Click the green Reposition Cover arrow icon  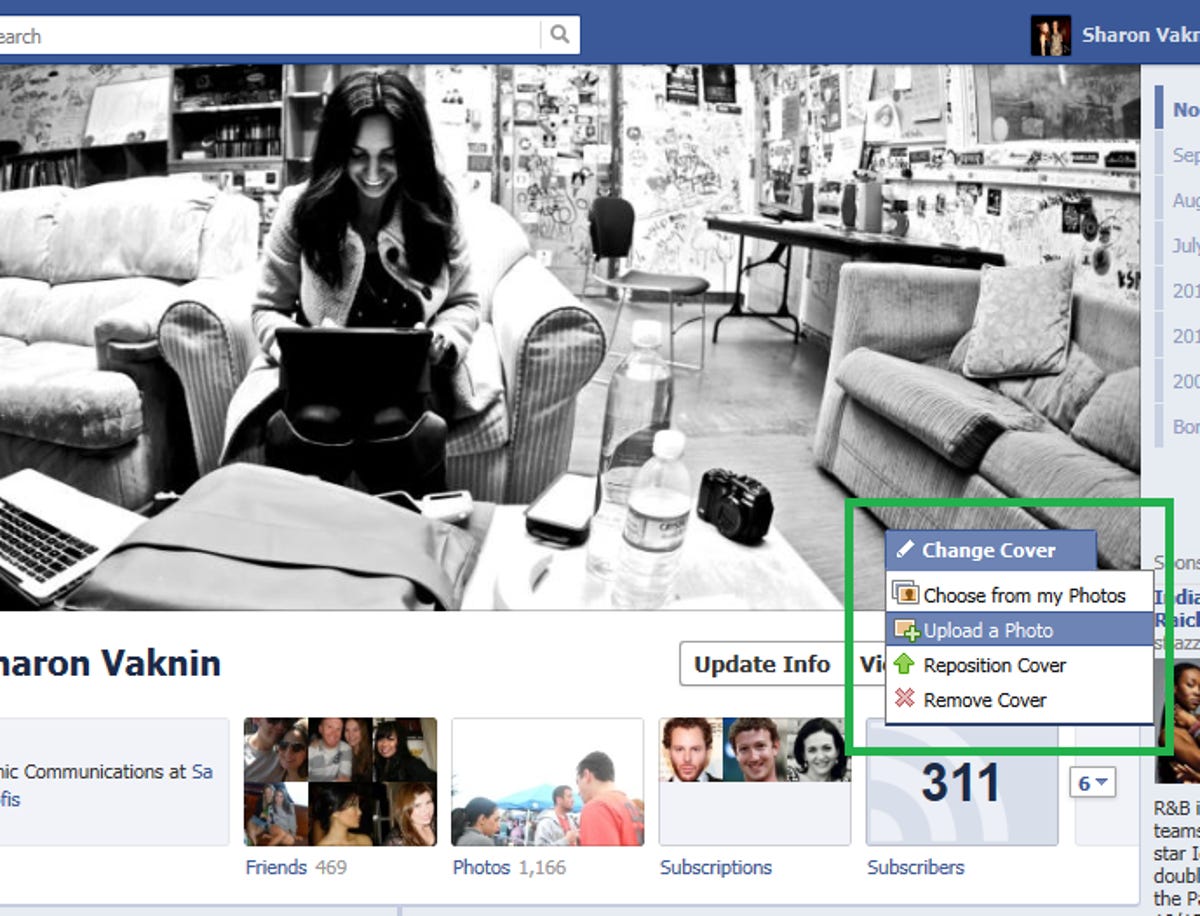tap(905, 665)
